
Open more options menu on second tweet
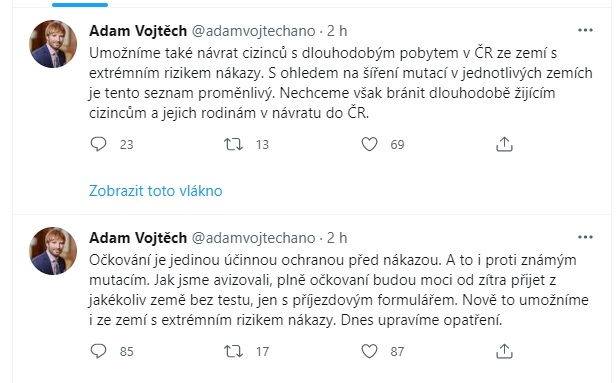[585, 237]
